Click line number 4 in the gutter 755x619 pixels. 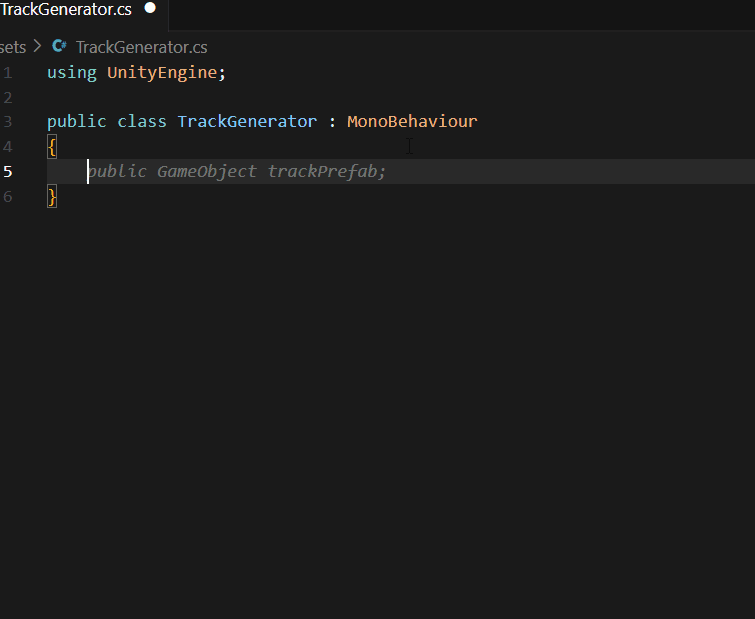pyautogui.click(x=7, y=146)
